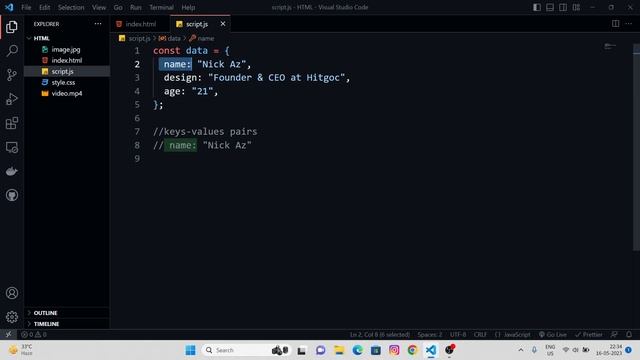Screen dimensions: 640x360
Task: Open the Manage gear icon
Action: point(12,317)
